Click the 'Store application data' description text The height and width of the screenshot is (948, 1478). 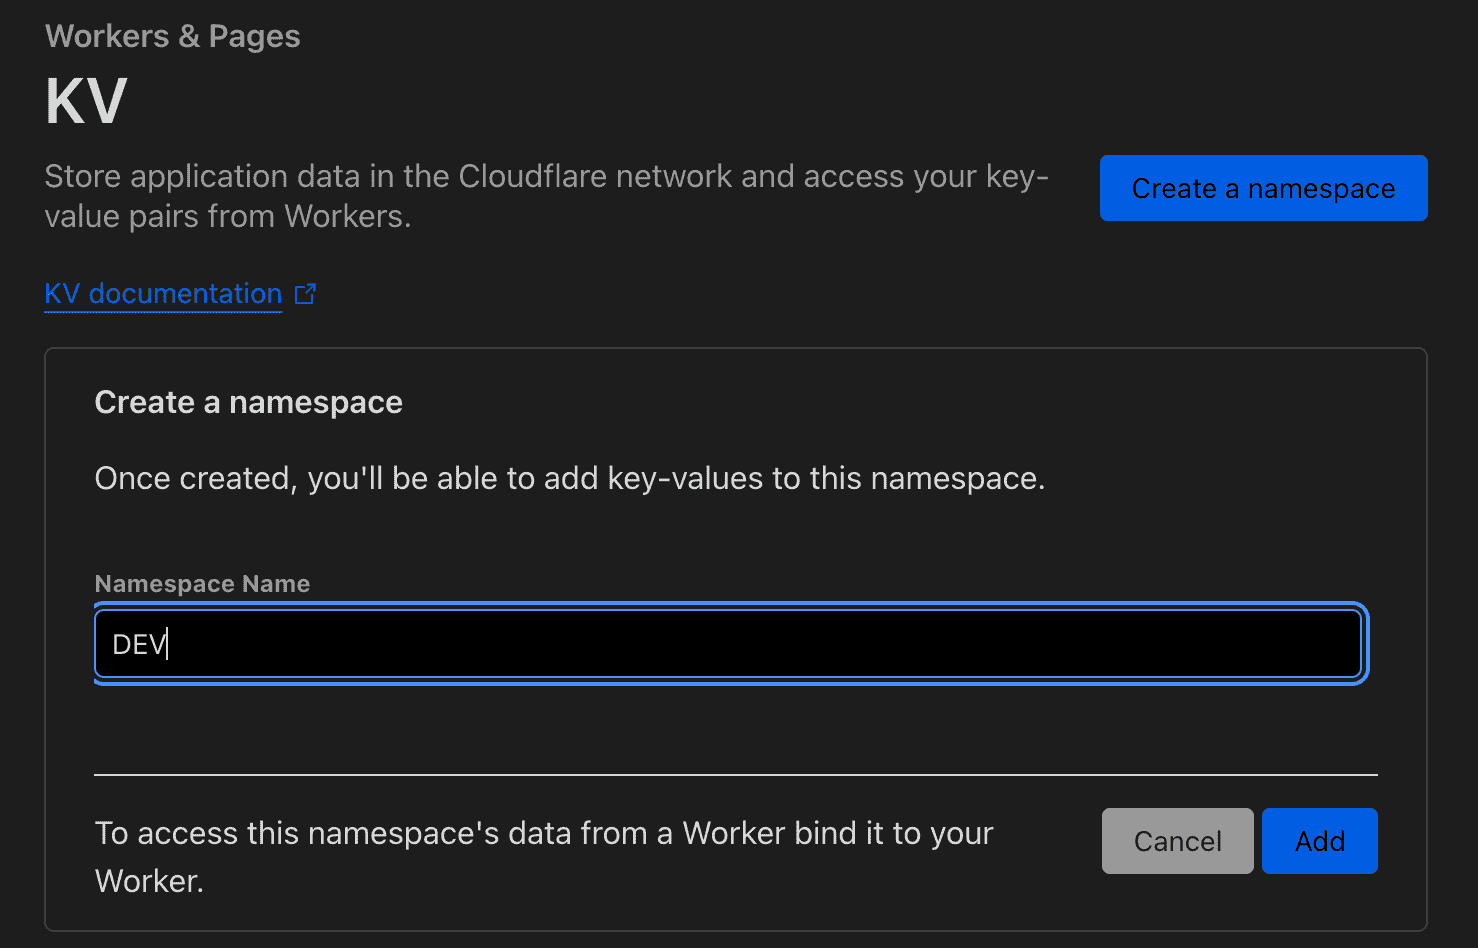(x=545, y=177)
